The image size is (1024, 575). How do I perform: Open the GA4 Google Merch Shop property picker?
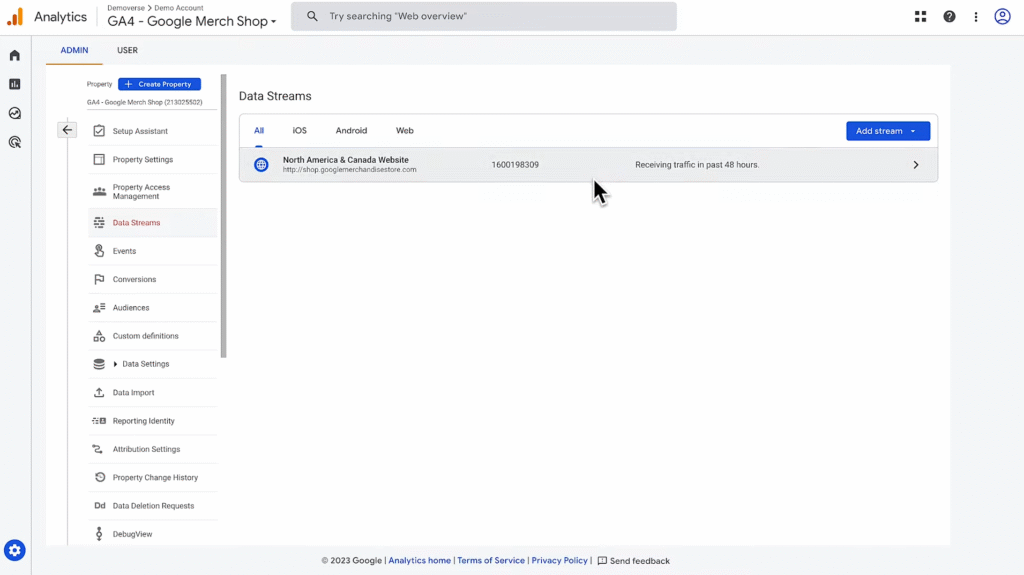[x=192, y=21]
